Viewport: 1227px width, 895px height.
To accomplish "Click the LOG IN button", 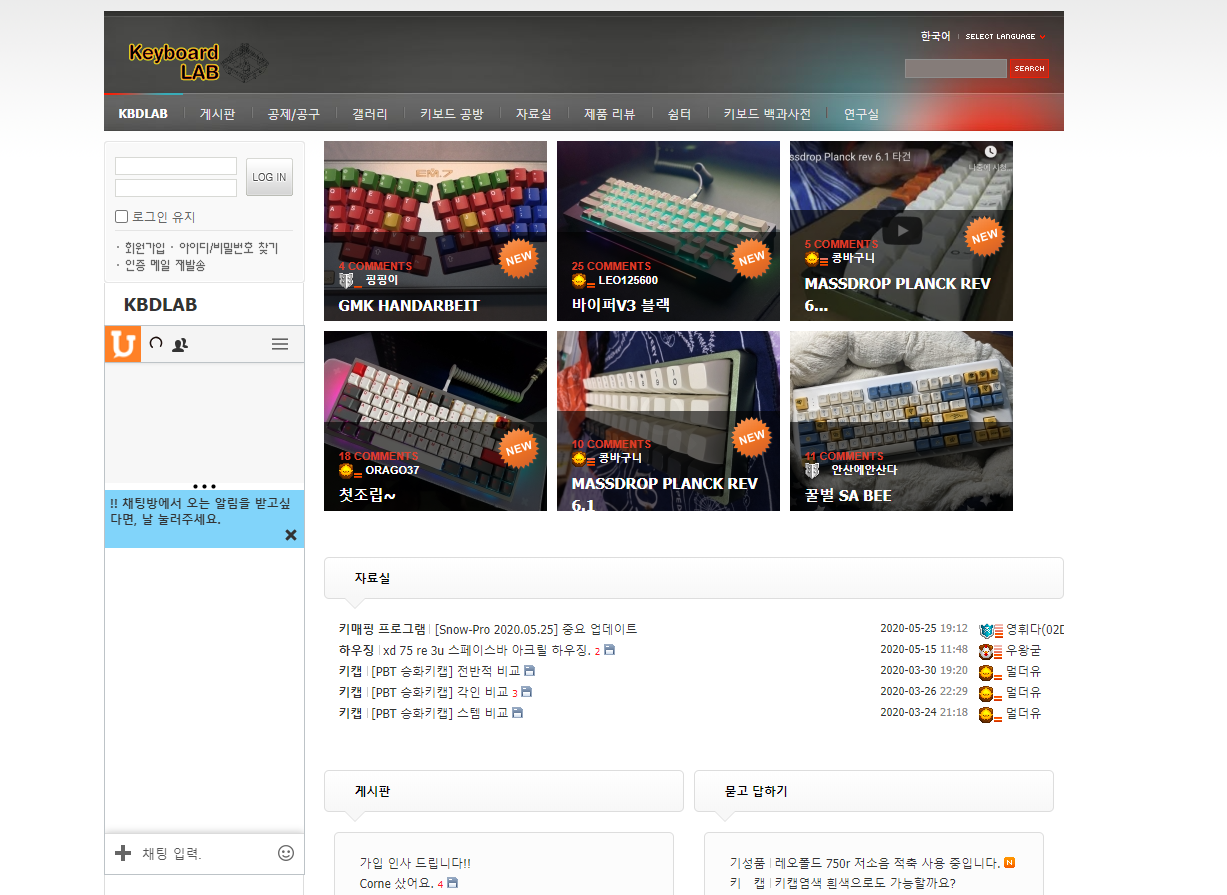I will (269, 177).
